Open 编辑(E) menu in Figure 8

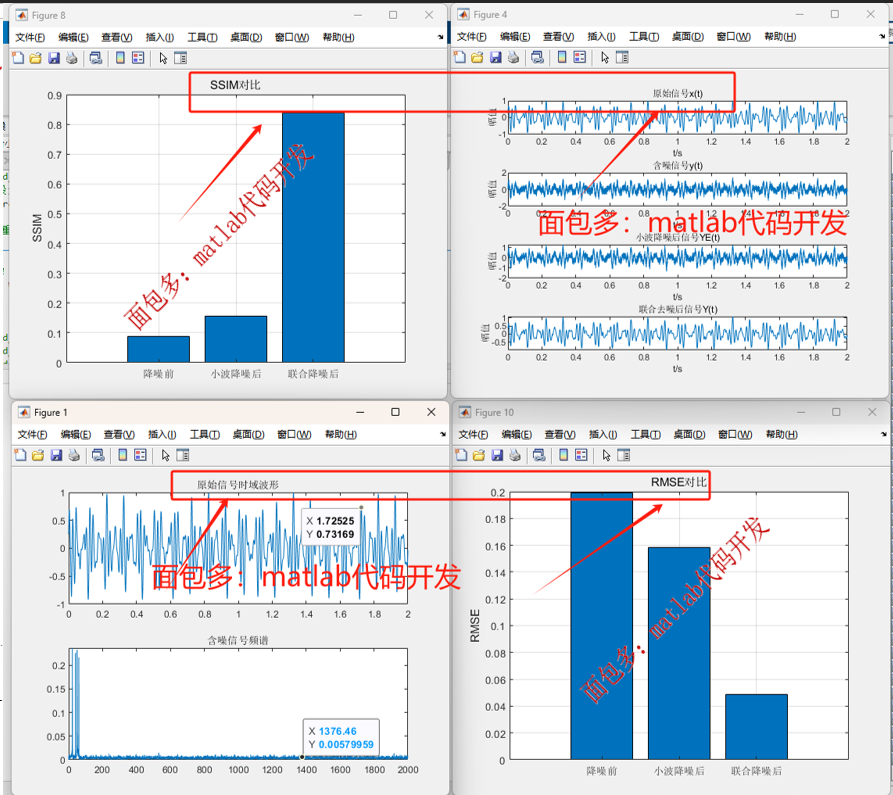(73, 37)
